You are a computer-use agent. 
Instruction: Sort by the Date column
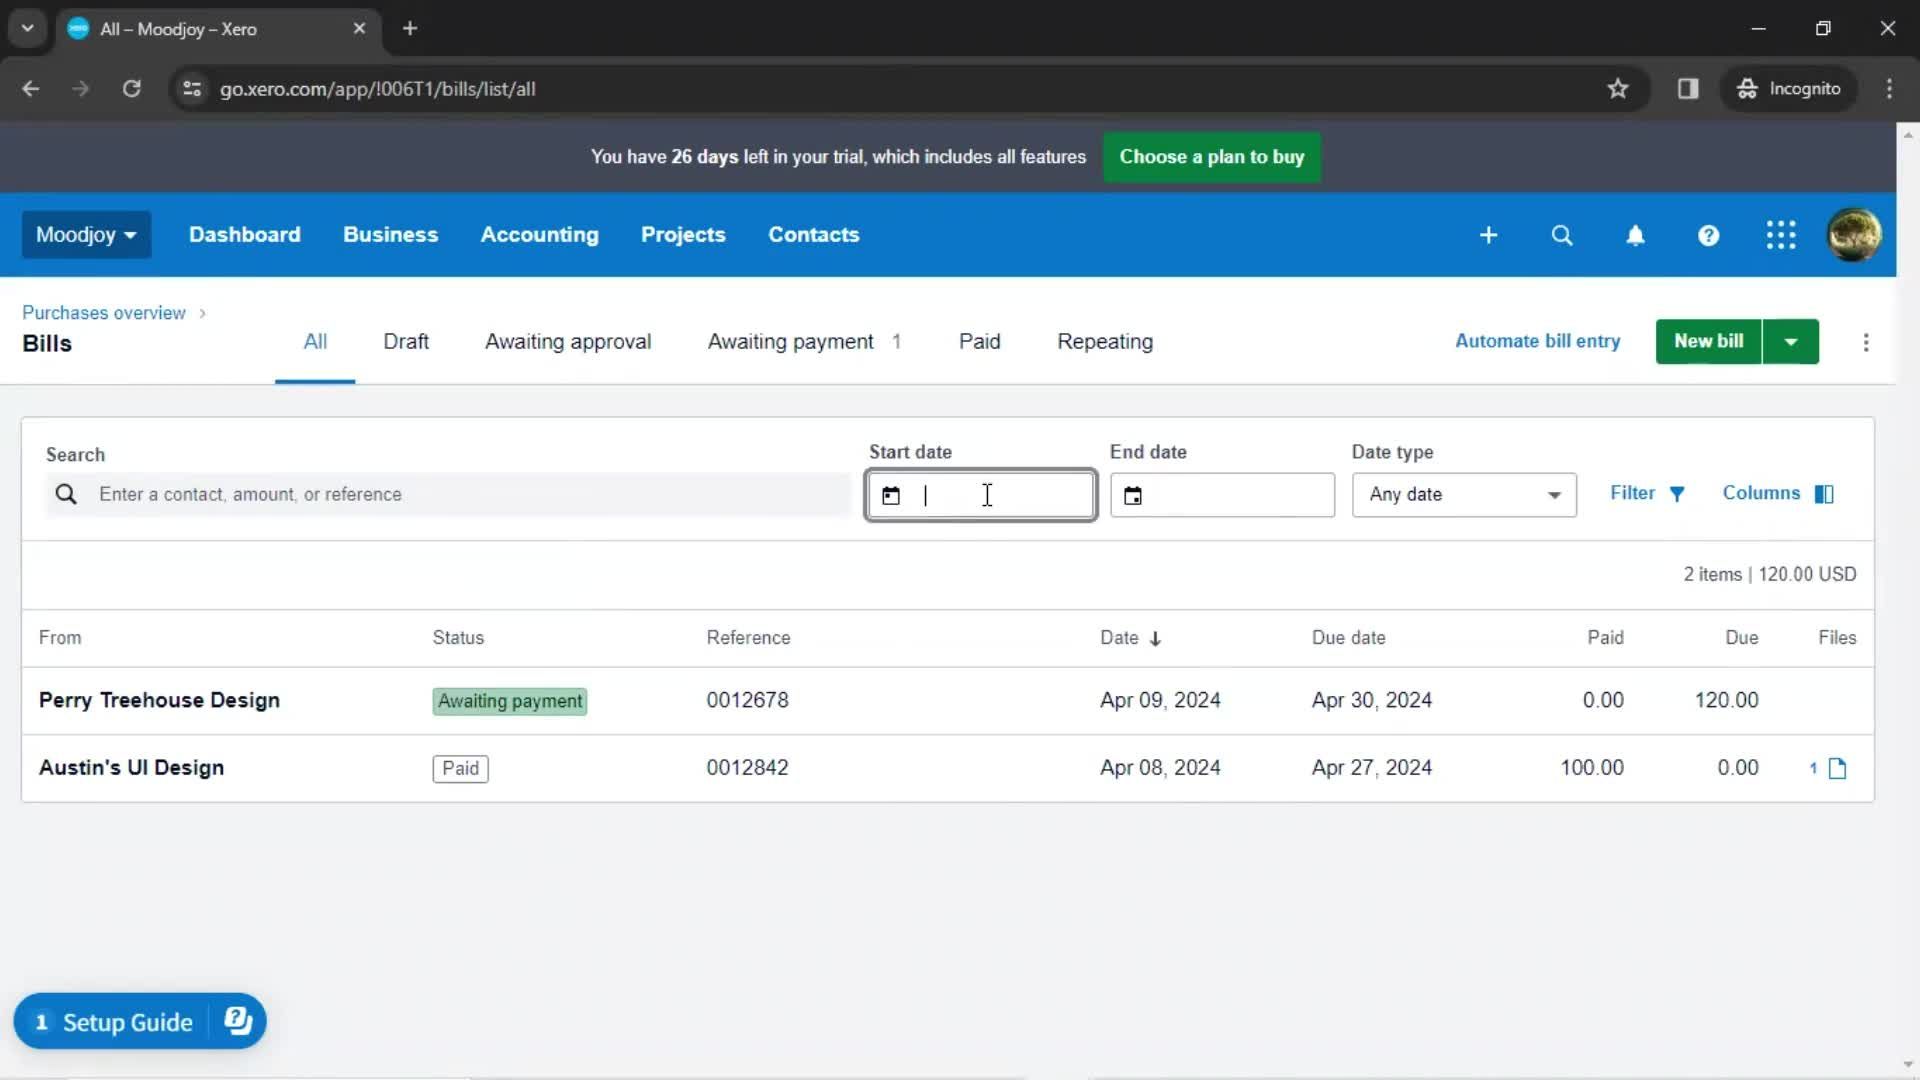[1130, 638]
